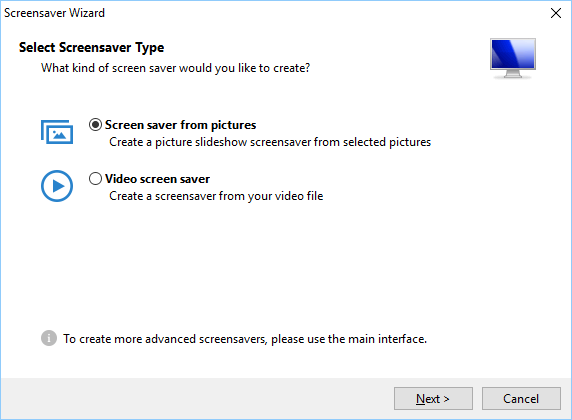Click 'Create a screensaver from your video file'

pos(216,196)
